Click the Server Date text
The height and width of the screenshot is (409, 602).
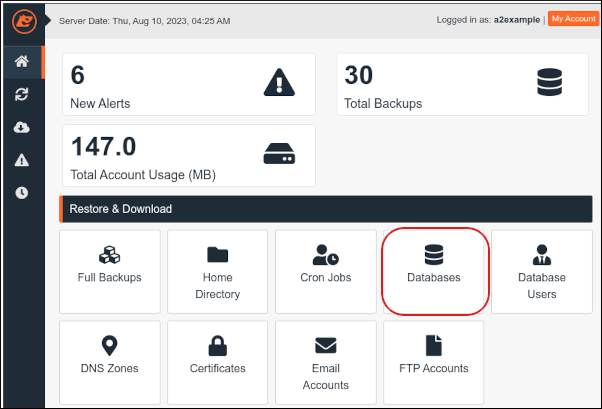(145, 21)
